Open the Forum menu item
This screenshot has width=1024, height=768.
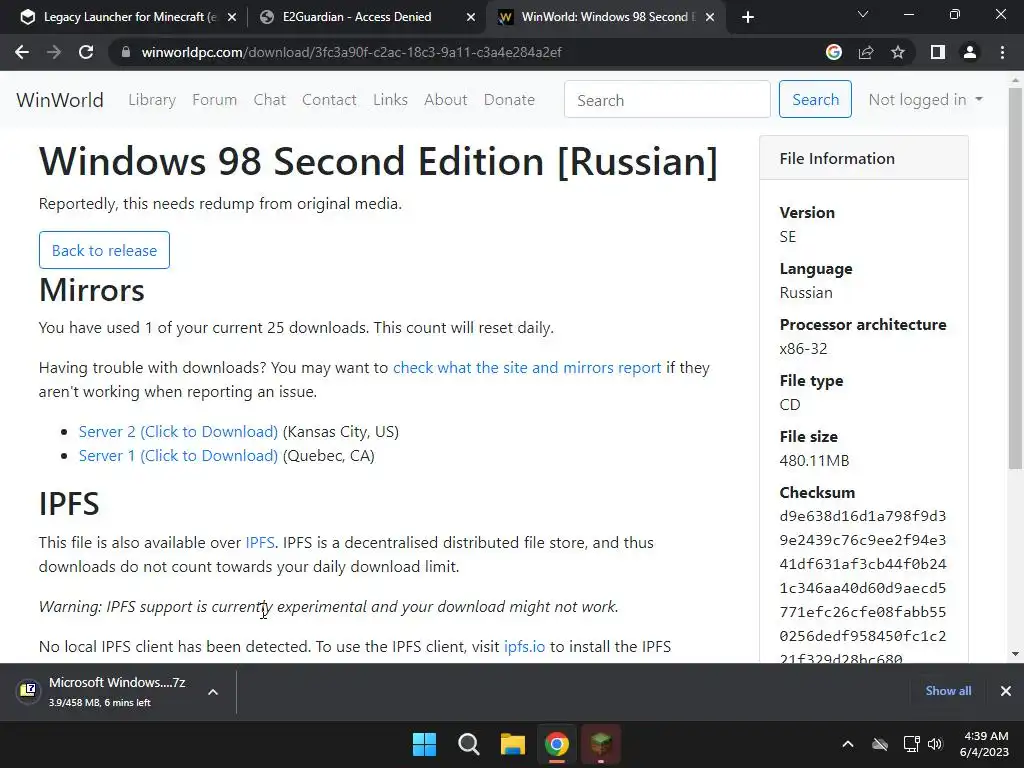[x=214, y=100]
